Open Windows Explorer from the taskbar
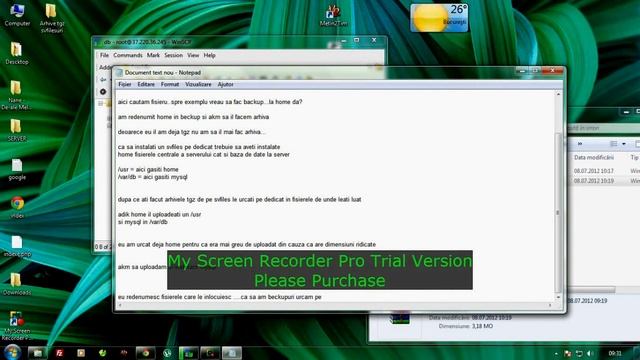The image size is (640, 360). (x=38, y=353)
